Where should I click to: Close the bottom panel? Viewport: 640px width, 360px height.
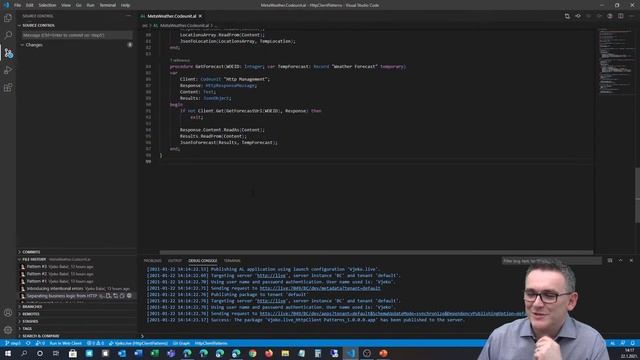pos(631,260)
